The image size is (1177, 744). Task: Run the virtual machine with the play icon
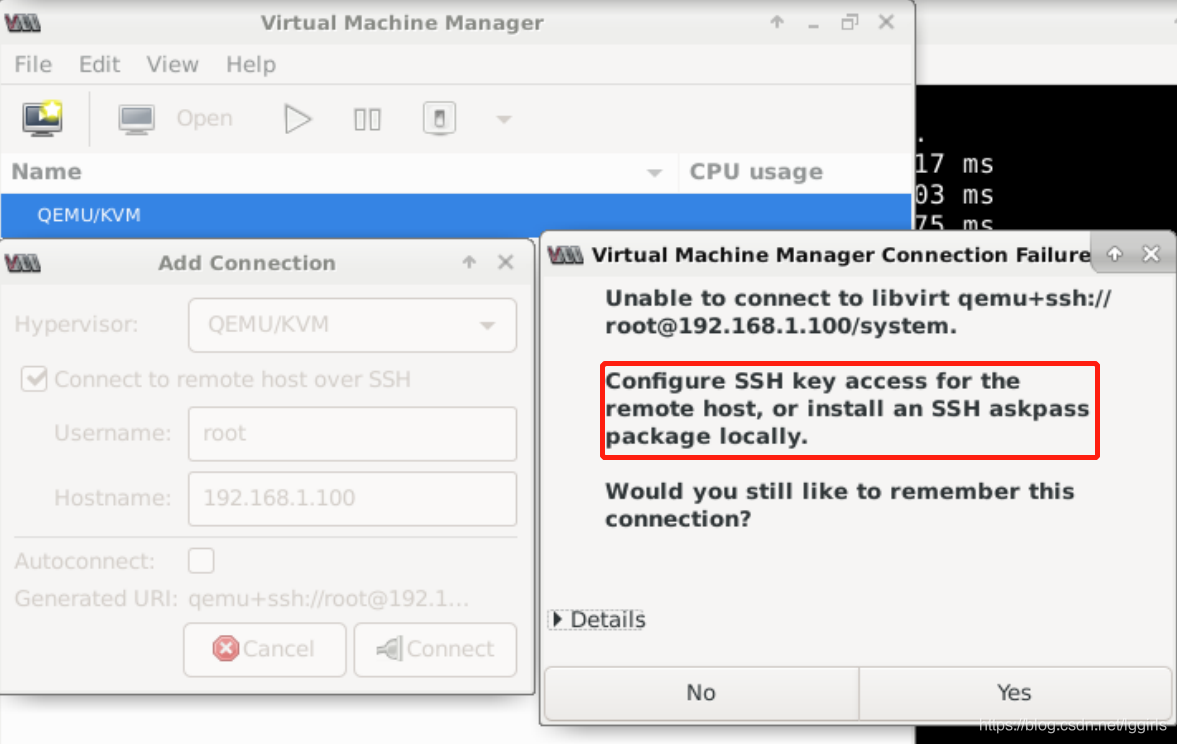click(297, 118)
